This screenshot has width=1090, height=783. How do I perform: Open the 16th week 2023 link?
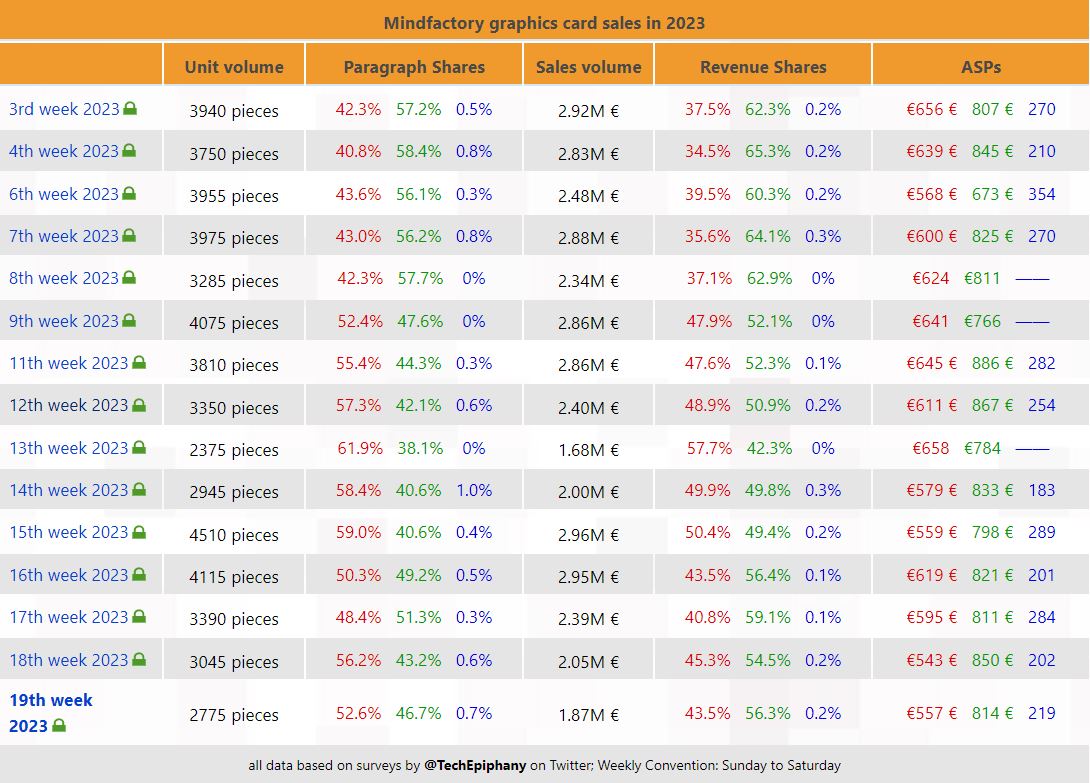[68, 575]
